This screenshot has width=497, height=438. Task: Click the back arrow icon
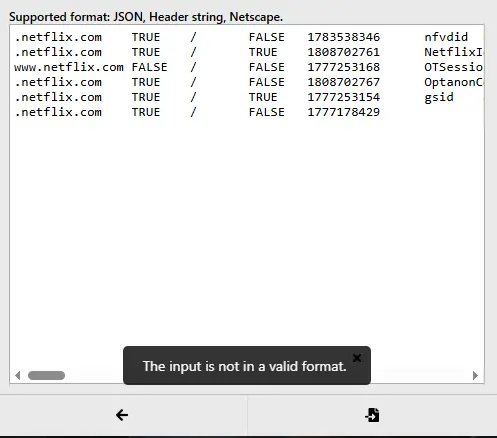pyautogui.click(x=122, y=415)
